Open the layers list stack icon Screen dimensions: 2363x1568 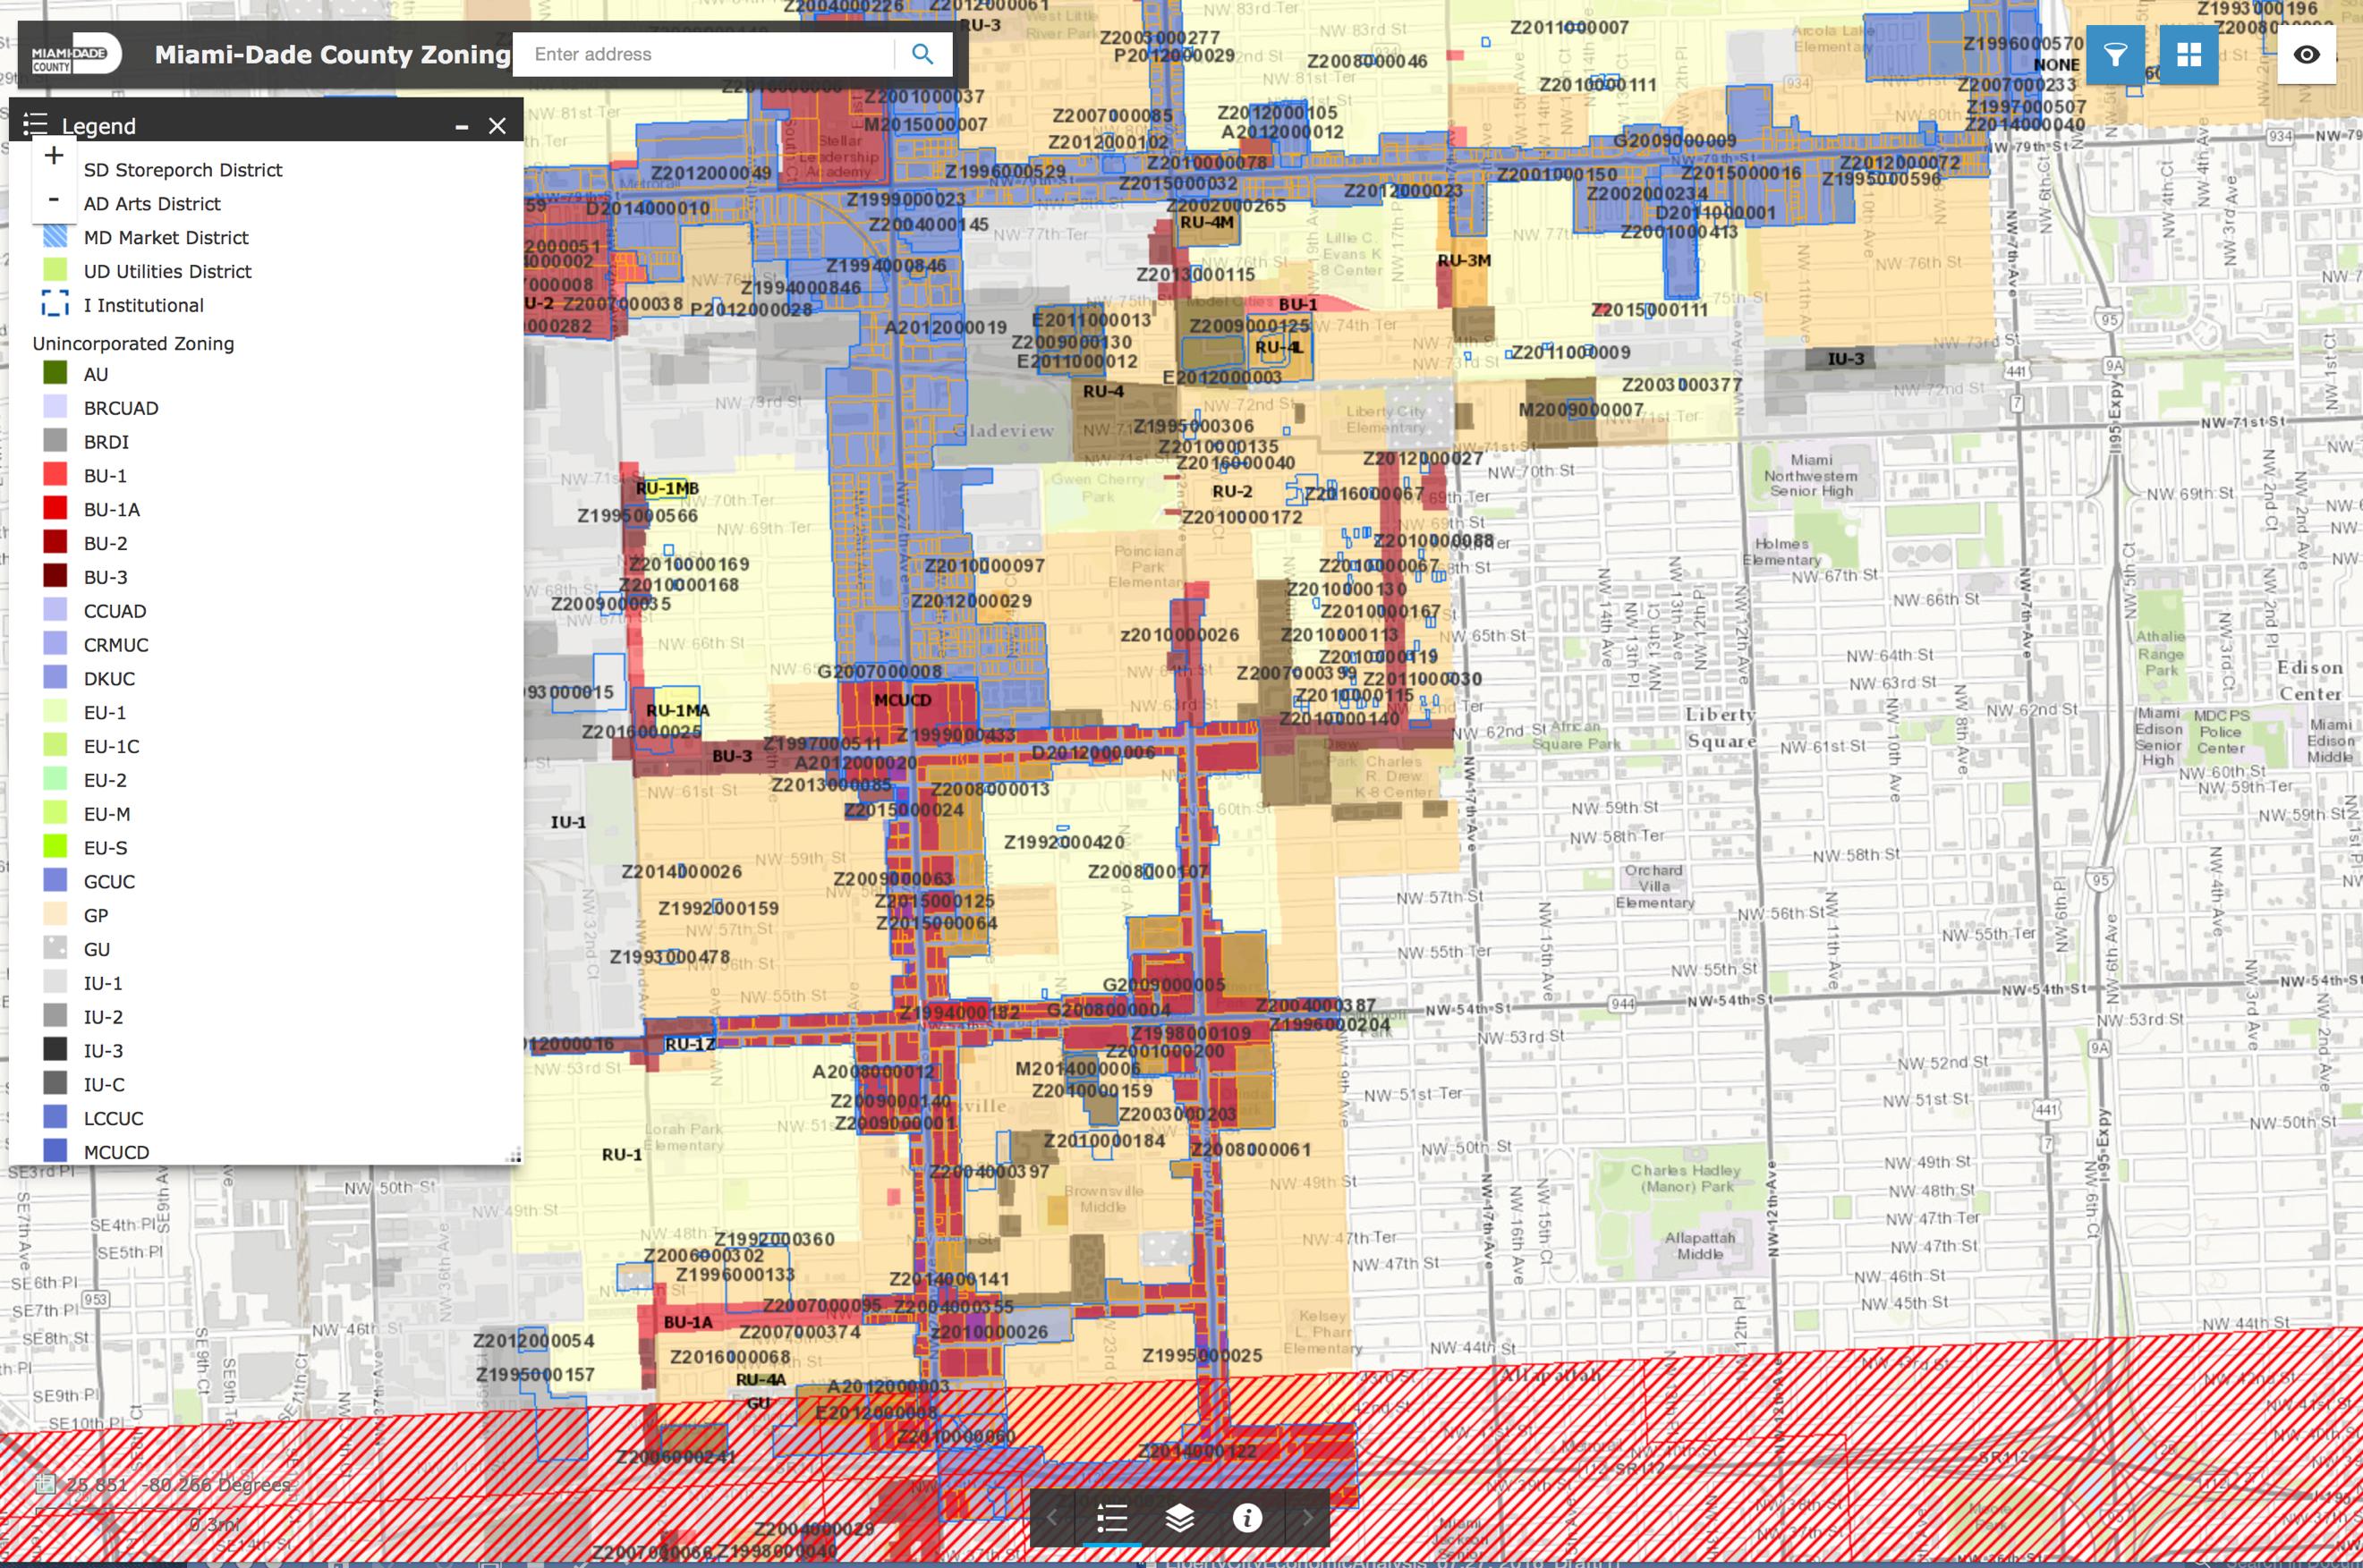pyautogui.click(x=1180, y=1518)
